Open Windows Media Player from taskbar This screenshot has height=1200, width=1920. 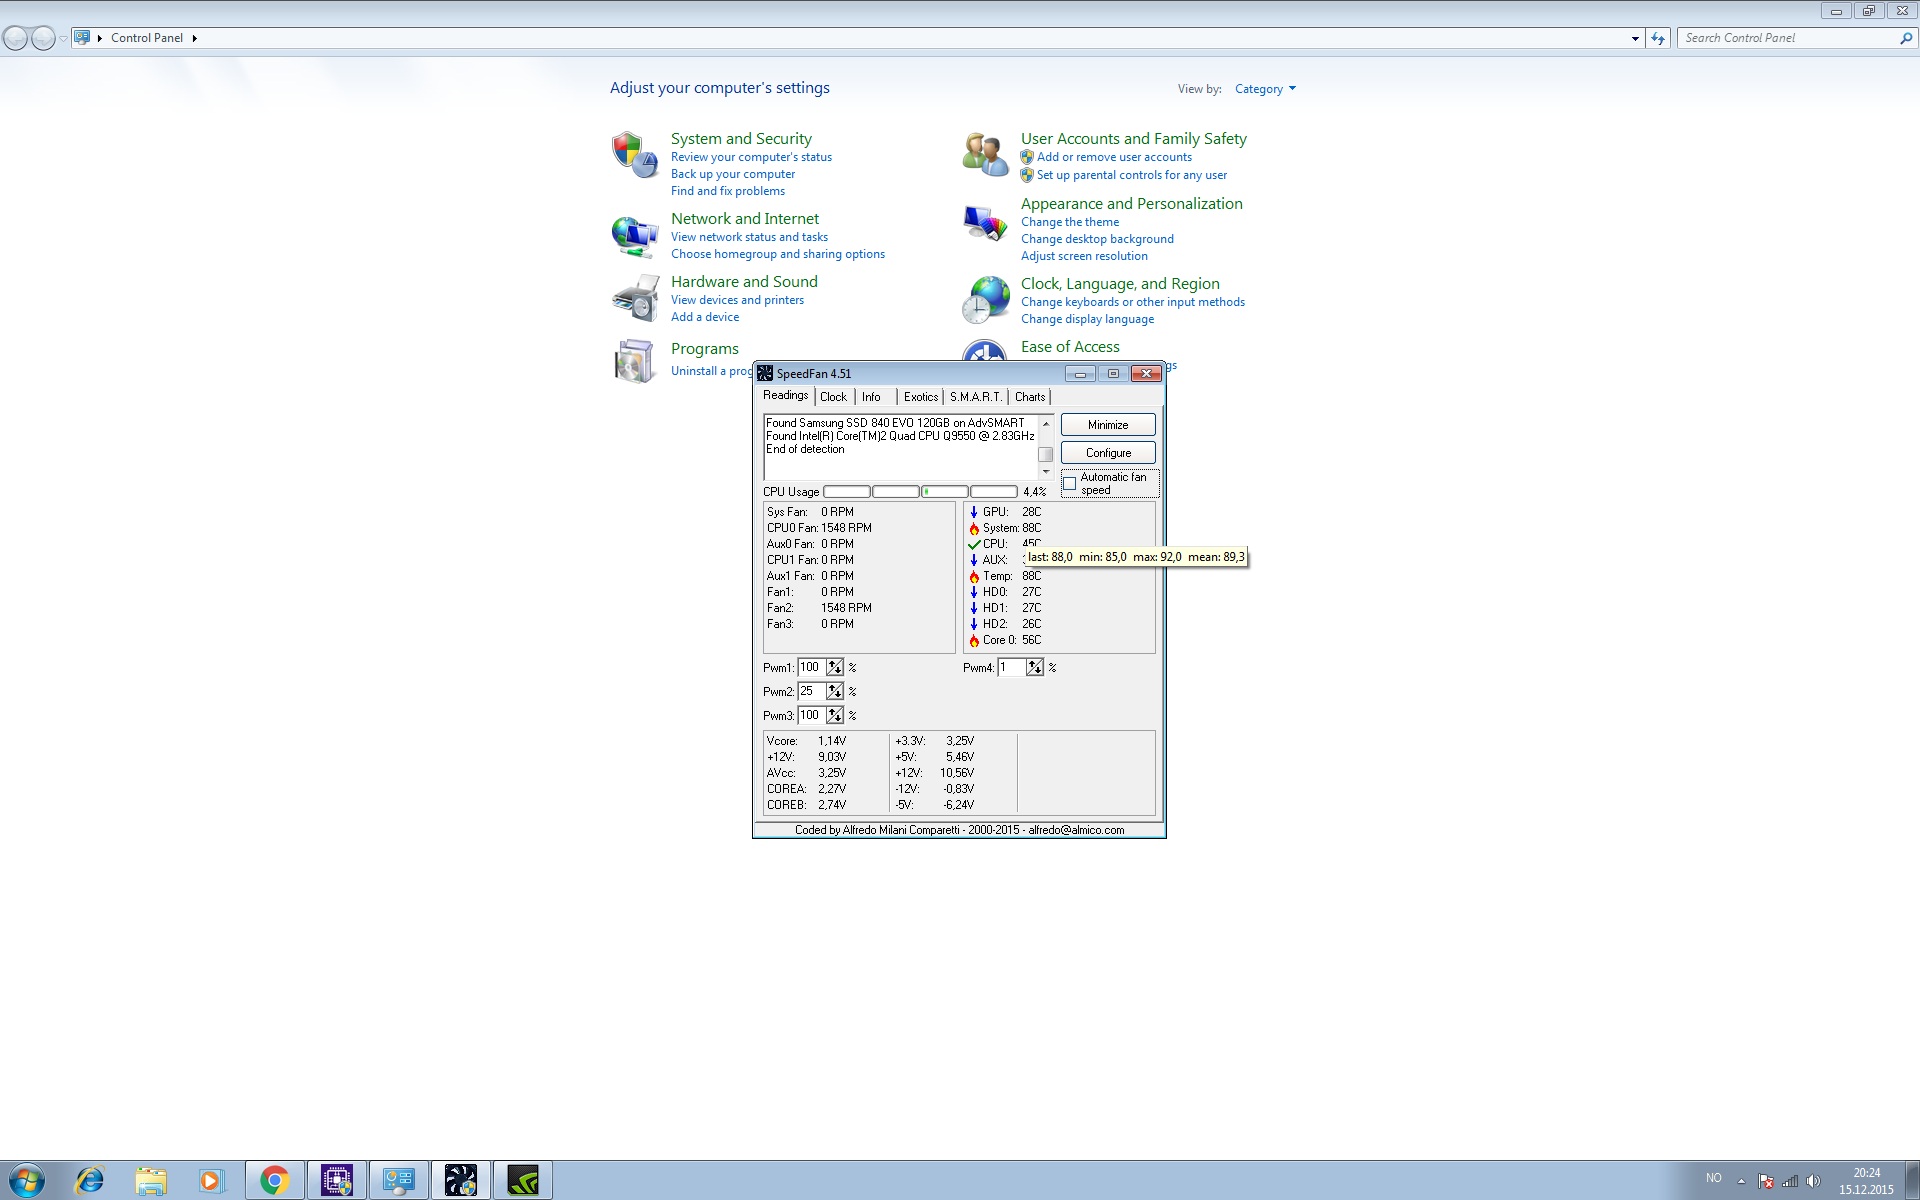210,1181
